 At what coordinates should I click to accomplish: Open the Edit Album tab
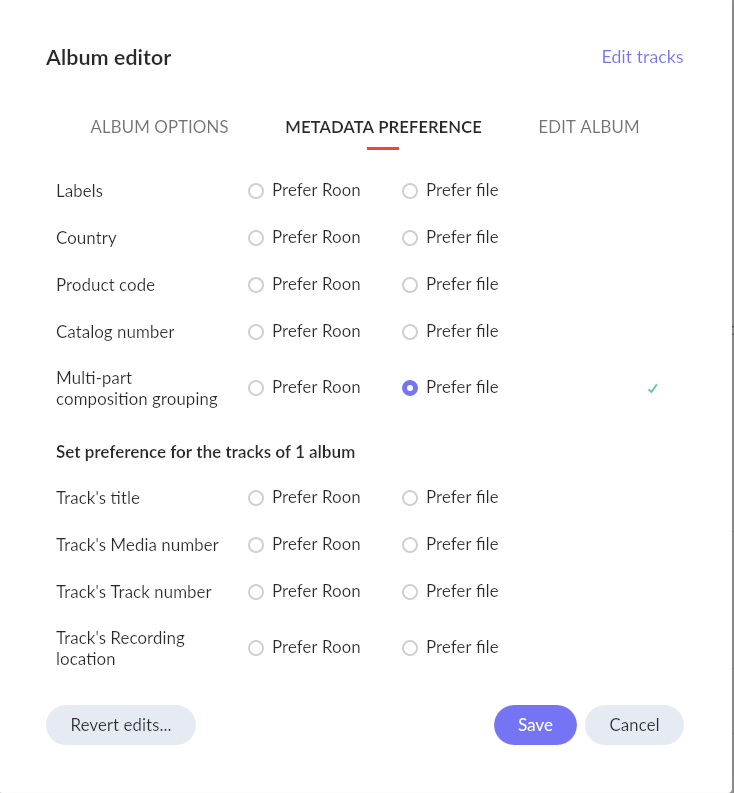click(x=589, y=127)
